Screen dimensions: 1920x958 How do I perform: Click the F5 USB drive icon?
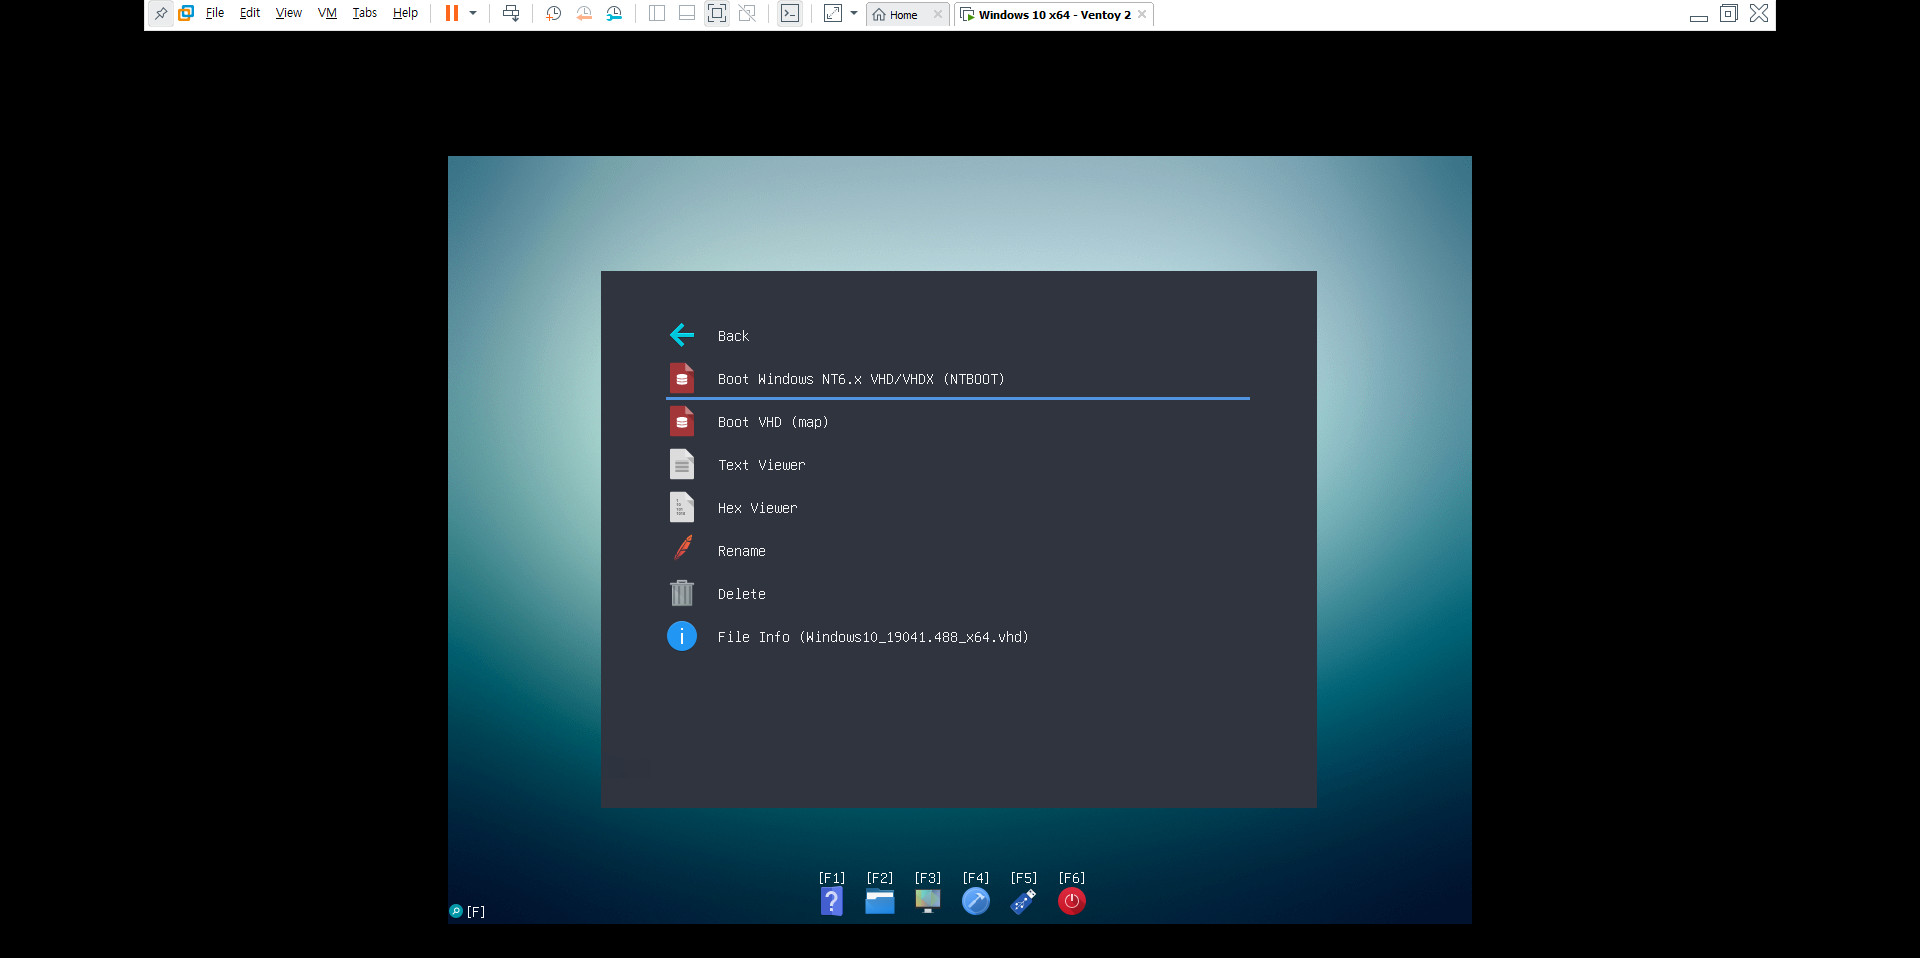tap(1024, 901)
